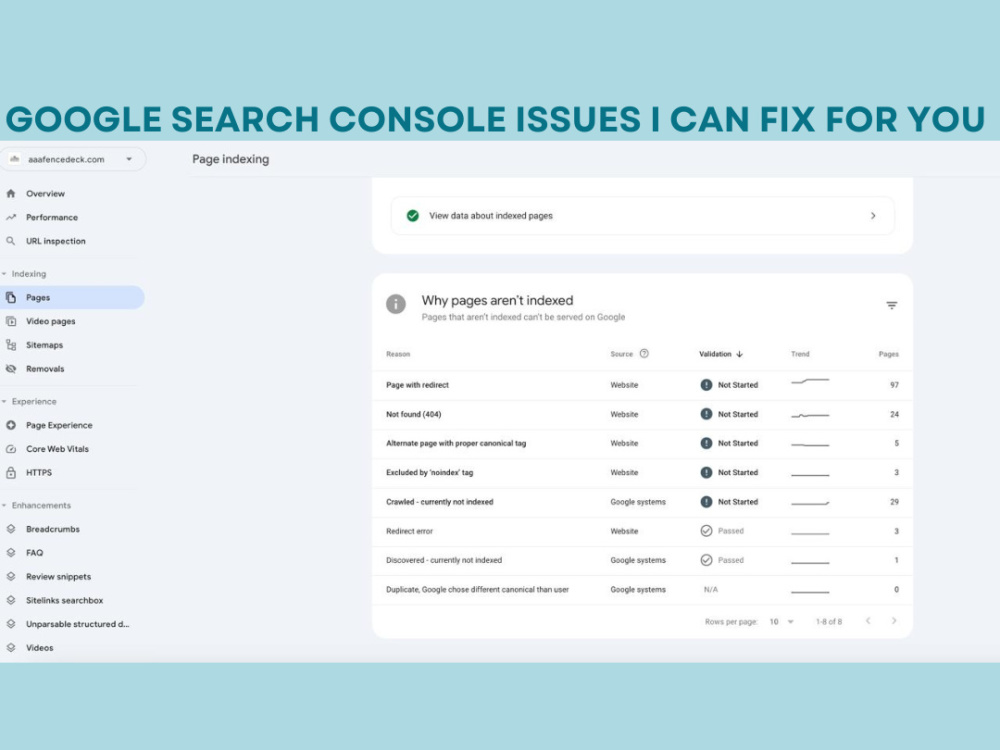
Task: Click the green checkmark on indexed pages card
Action: click(413, 216)
